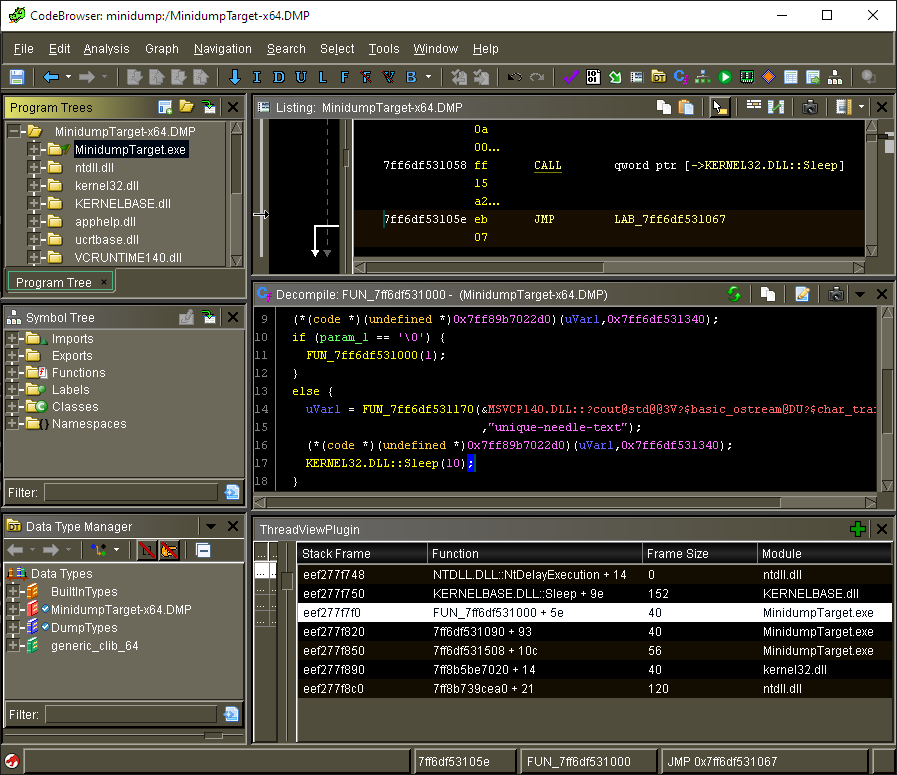The width and height of the screenshot is (897, 775).
Task: Open the Search menu
Action: (286, 49)
